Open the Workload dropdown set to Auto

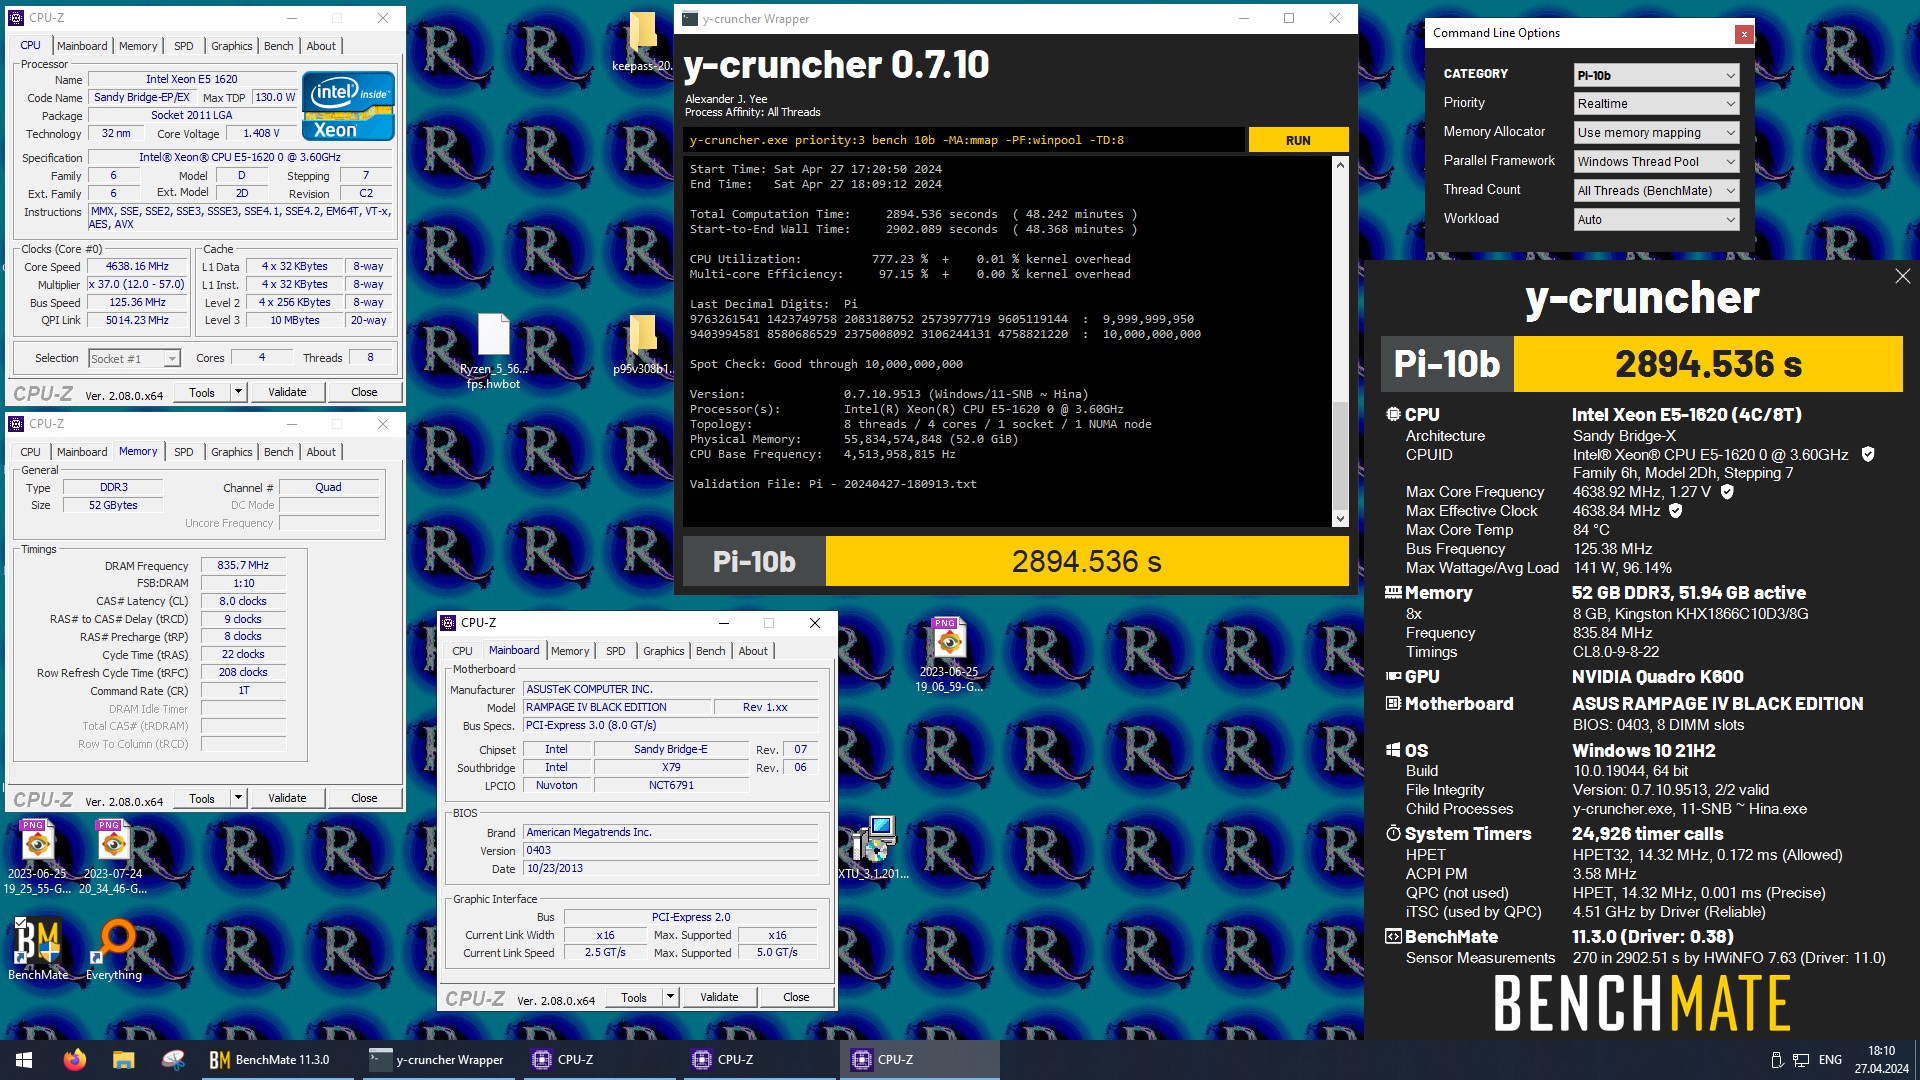point(1656,220)
